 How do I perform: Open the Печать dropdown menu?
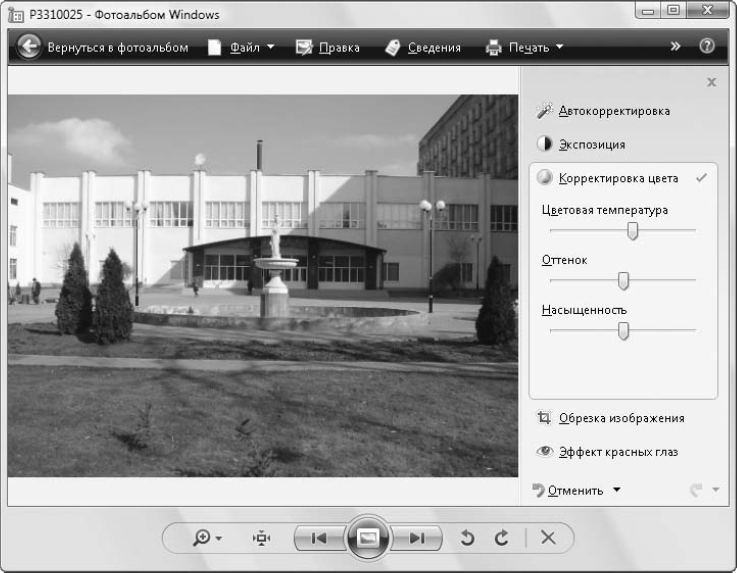tap(525, 47)
